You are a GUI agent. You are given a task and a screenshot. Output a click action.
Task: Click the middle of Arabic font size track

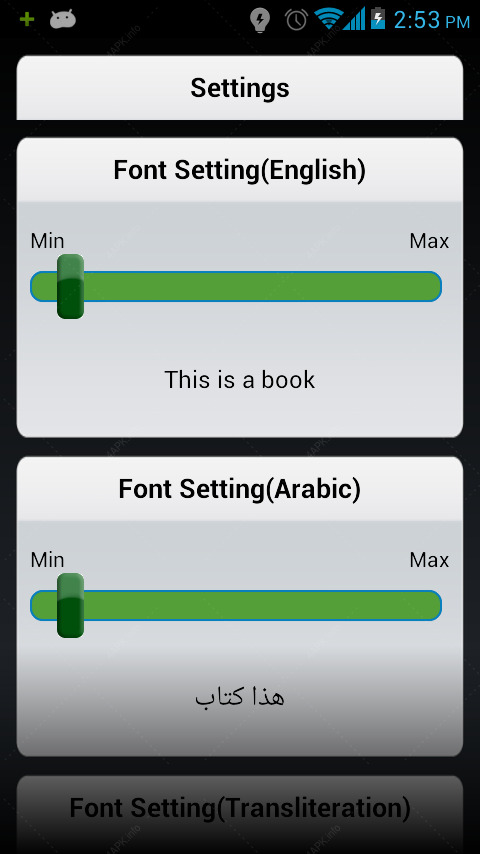click(236, 605)
